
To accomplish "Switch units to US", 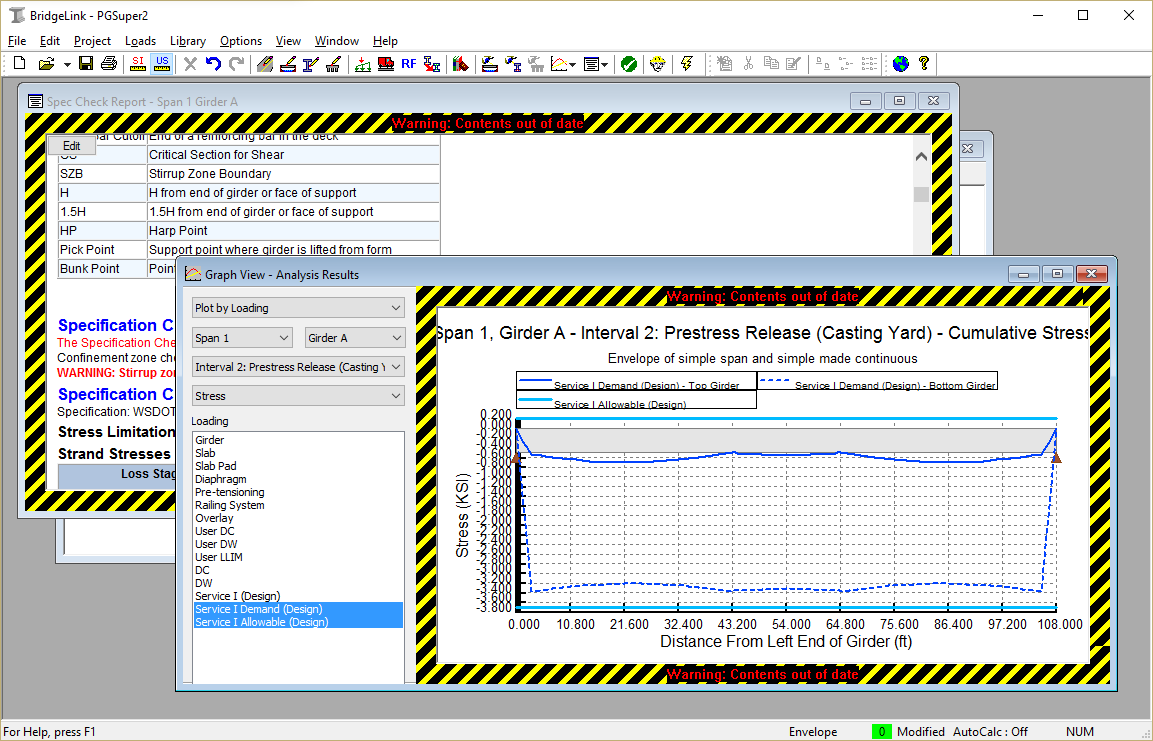I will (x=162, y=64).
